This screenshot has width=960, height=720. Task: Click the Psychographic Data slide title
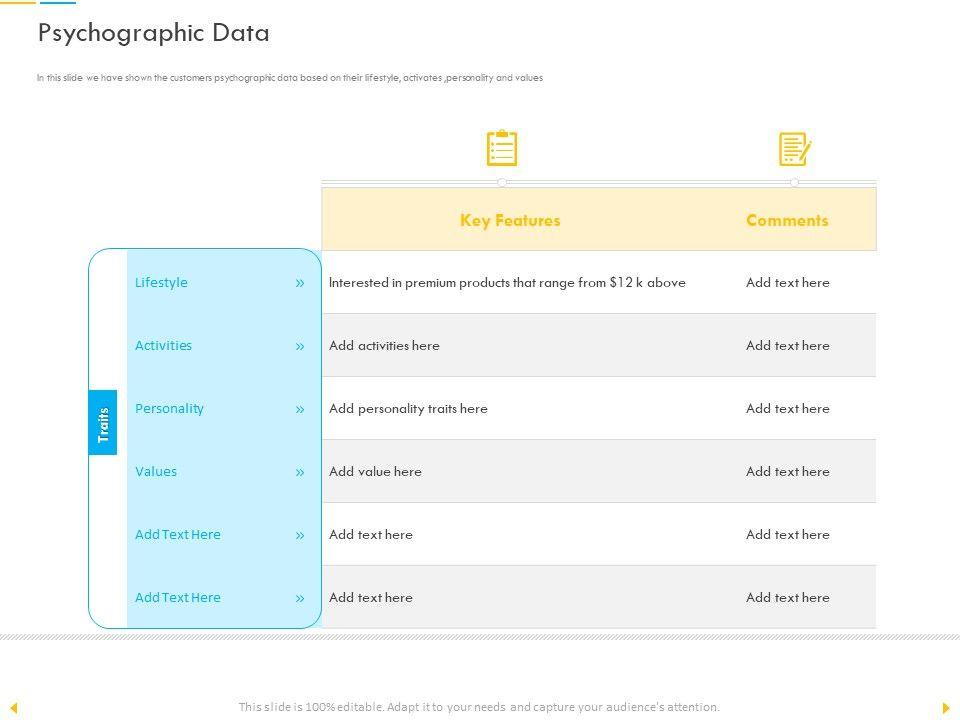pos(153,33)
